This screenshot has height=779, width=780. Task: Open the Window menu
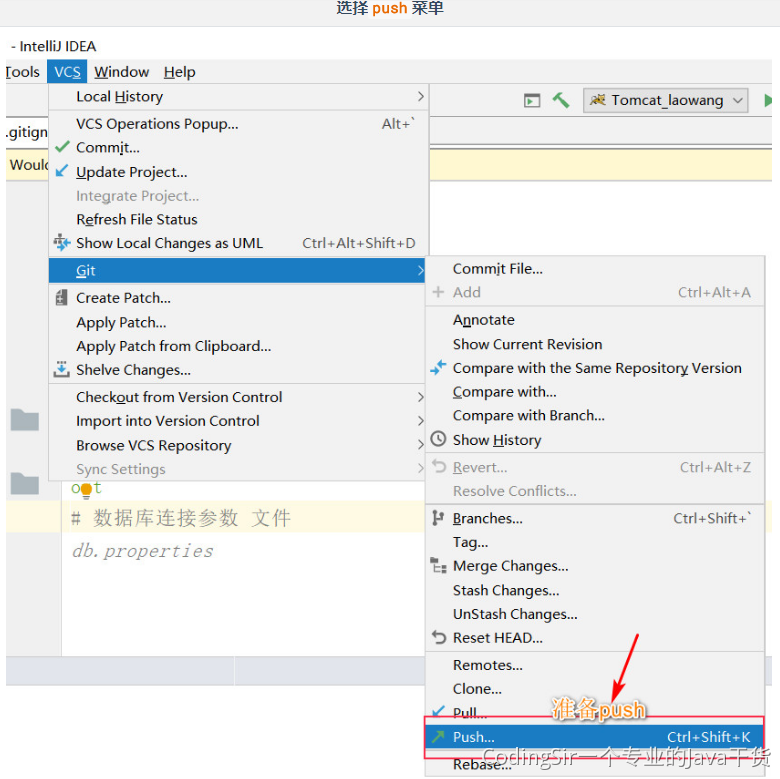pos(121,72)
